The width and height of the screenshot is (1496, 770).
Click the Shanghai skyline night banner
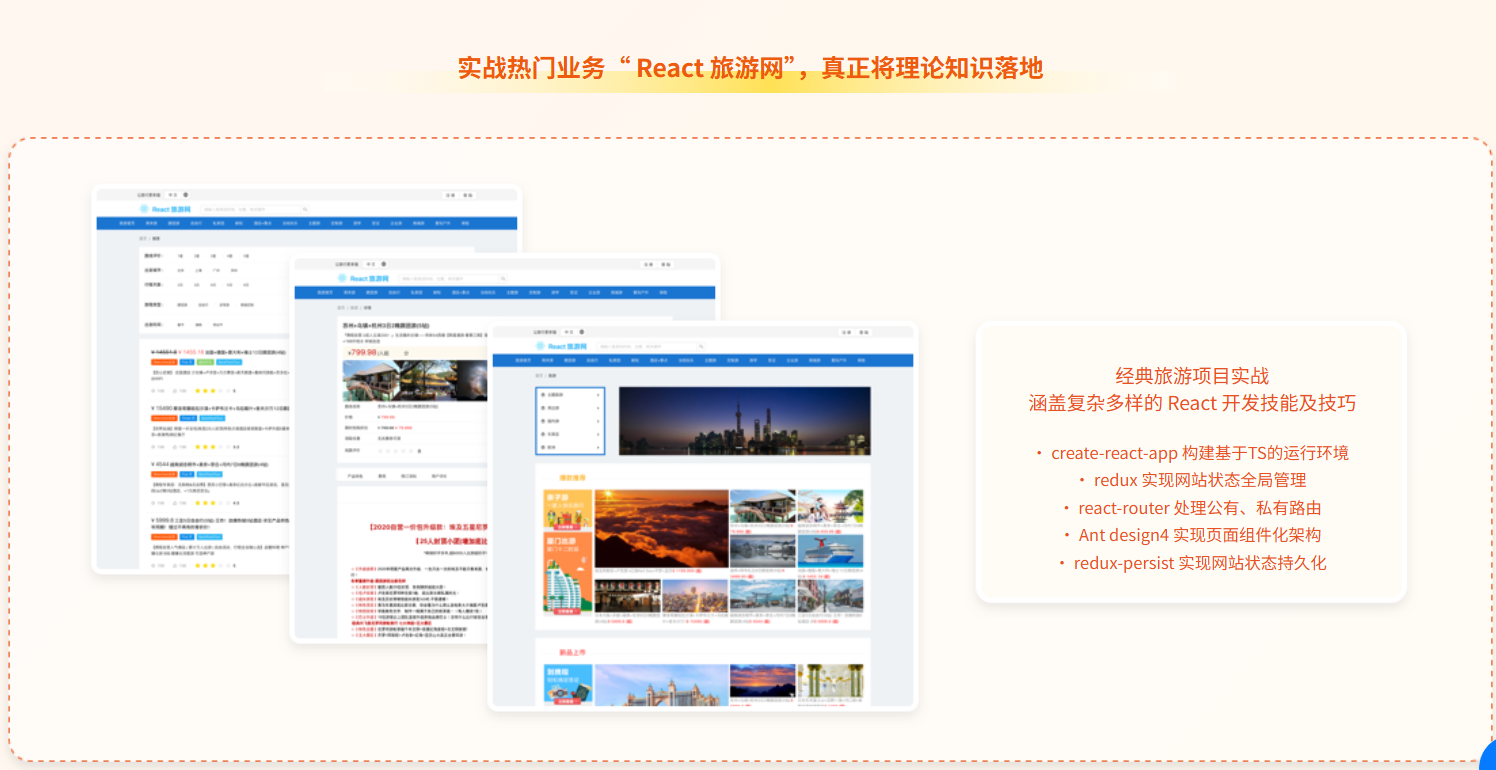tap(744, 420)
